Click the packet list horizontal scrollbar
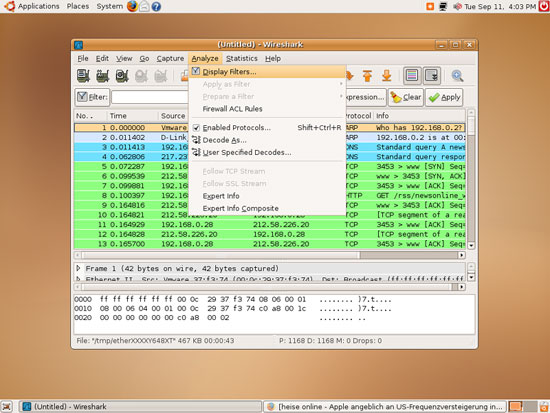This screenshot has width=550, height=413. click(x=270, y=255)
